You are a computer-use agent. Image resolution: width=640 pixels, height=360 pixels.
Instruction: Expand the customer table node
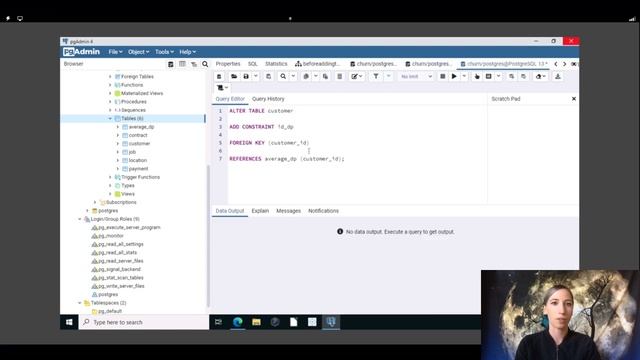point(118,144)
